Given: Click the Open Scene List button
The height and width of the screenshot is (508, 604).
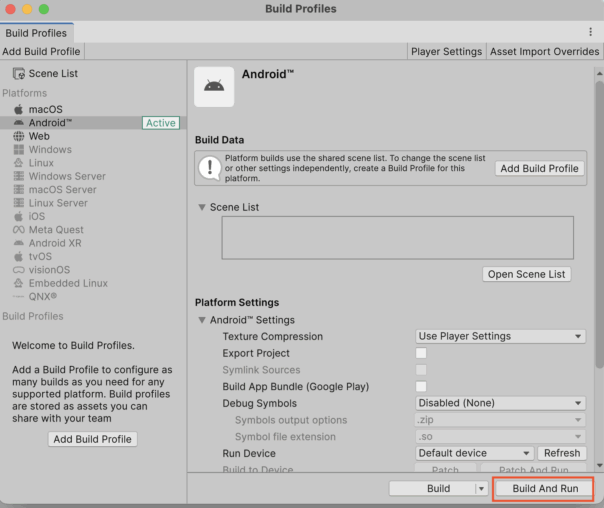Looking at the screenshot, I should click(527, 274).
